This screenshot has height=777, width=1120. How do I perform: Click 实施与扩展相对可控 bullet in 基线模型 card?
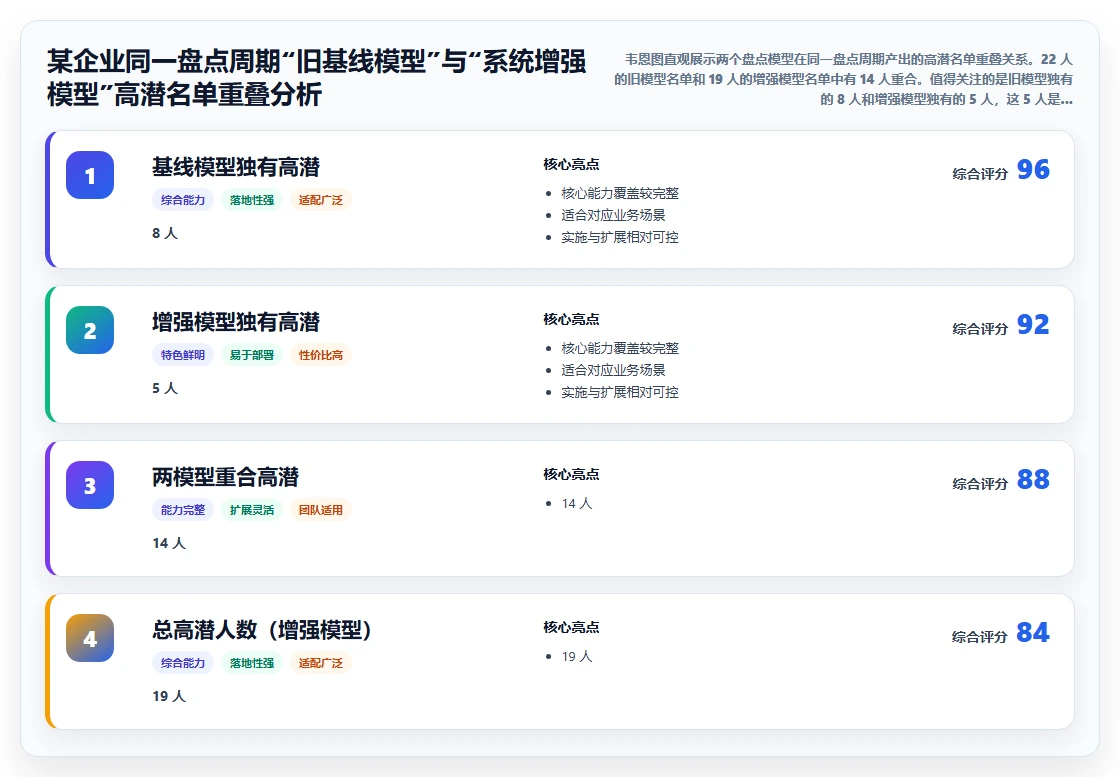[620, 237]
